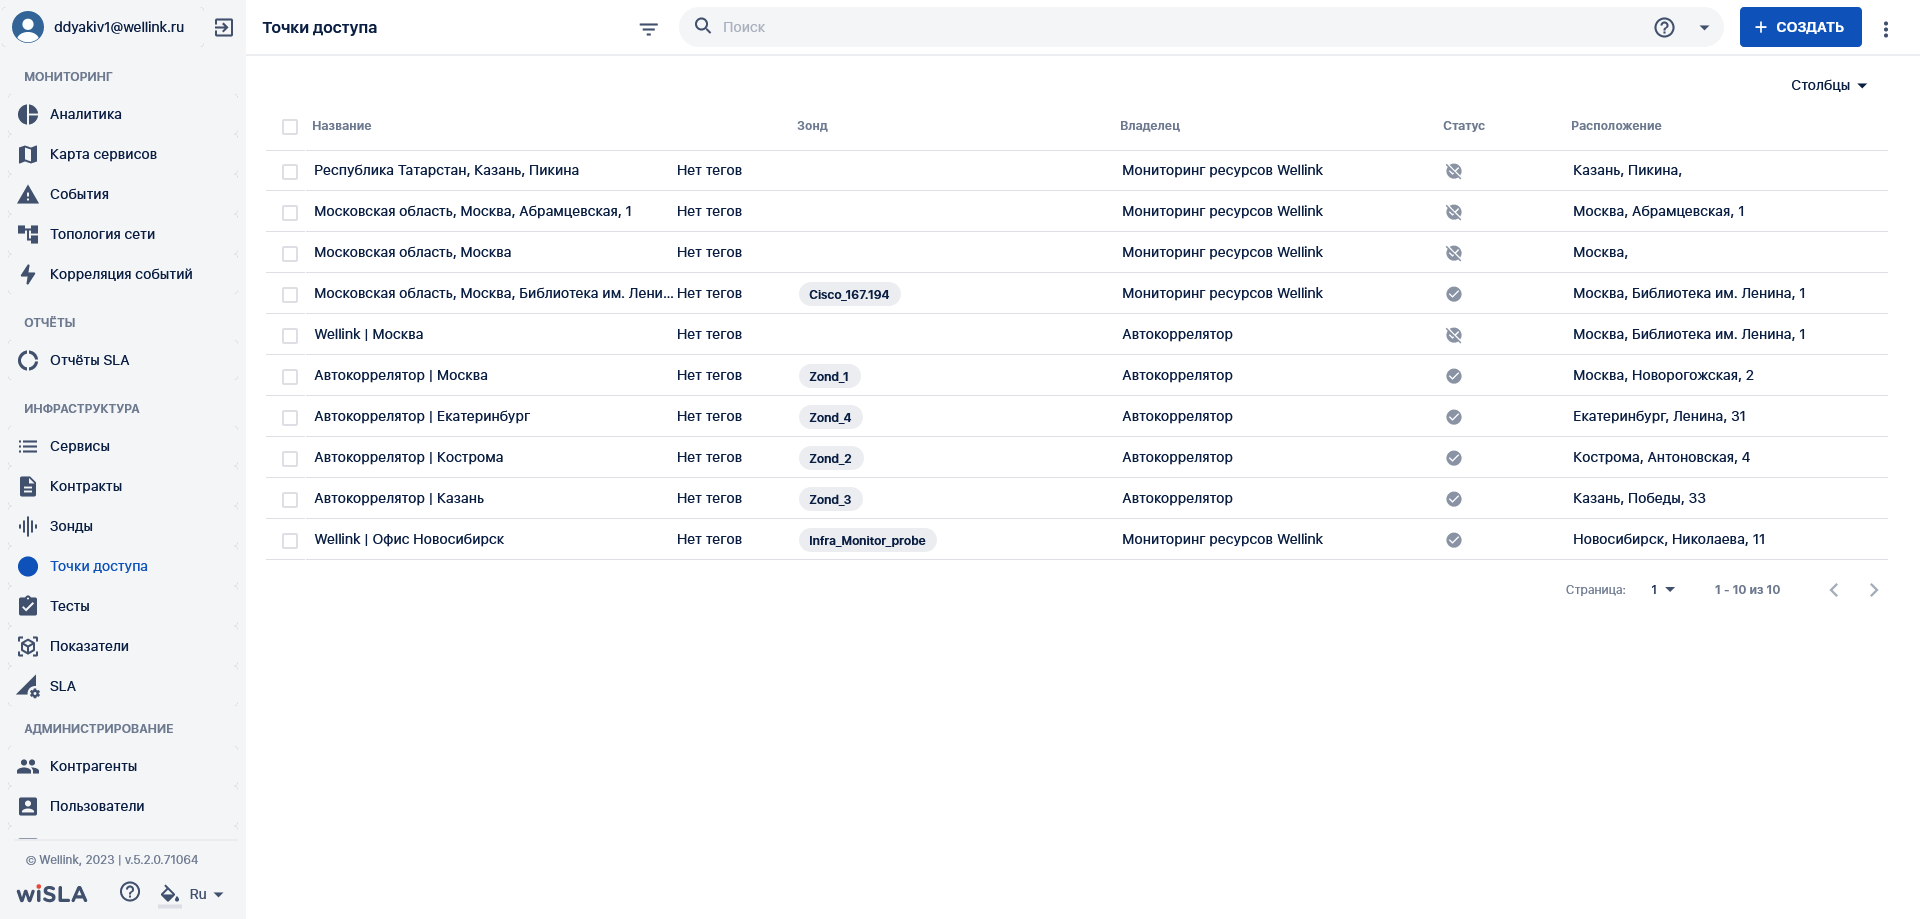The width and height of the screenshot is (1920, 919).
Task: Click the Пользователи user icon
Action: (x=28, y=806)
